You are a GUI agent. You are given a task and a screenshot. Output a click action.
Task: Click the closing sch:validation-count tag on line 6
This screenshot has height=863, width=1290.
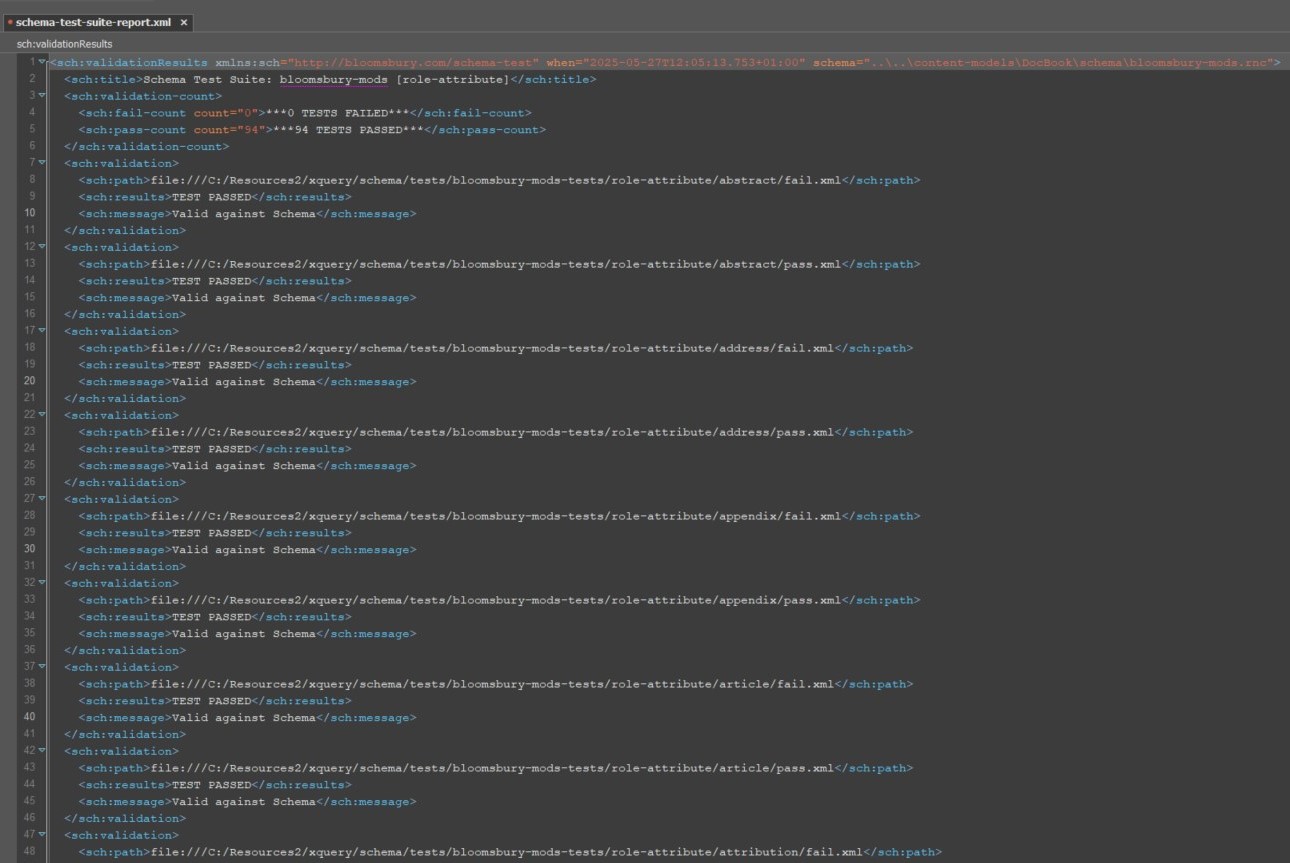click(147, 147)
